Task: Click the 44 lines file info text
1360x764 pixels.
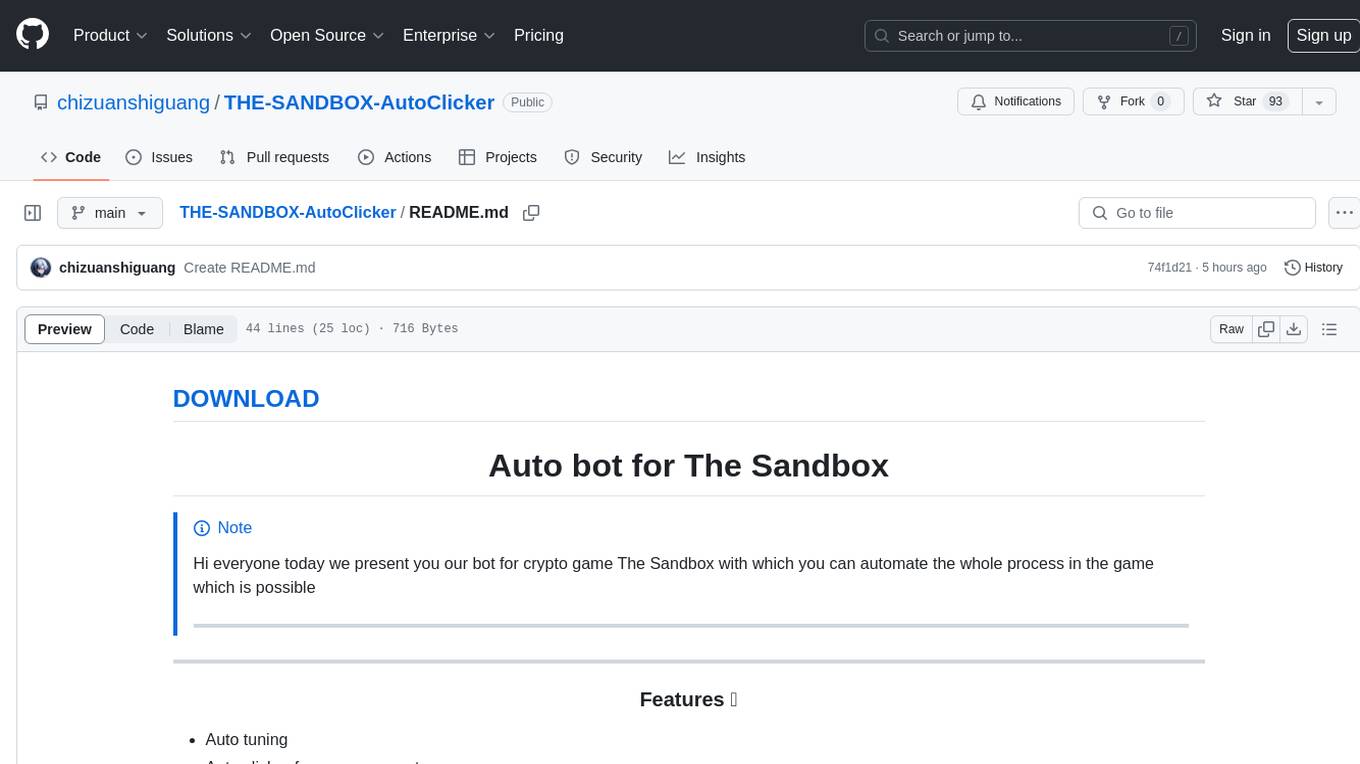Action: click(351, 329)
